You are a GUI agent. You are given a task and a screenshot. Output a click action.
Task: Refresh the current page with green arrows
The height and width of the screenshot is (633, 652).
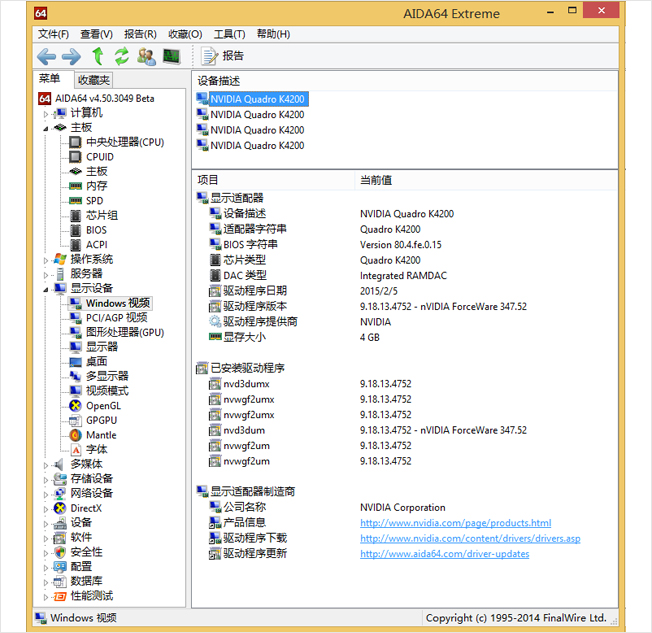point(122,56)
